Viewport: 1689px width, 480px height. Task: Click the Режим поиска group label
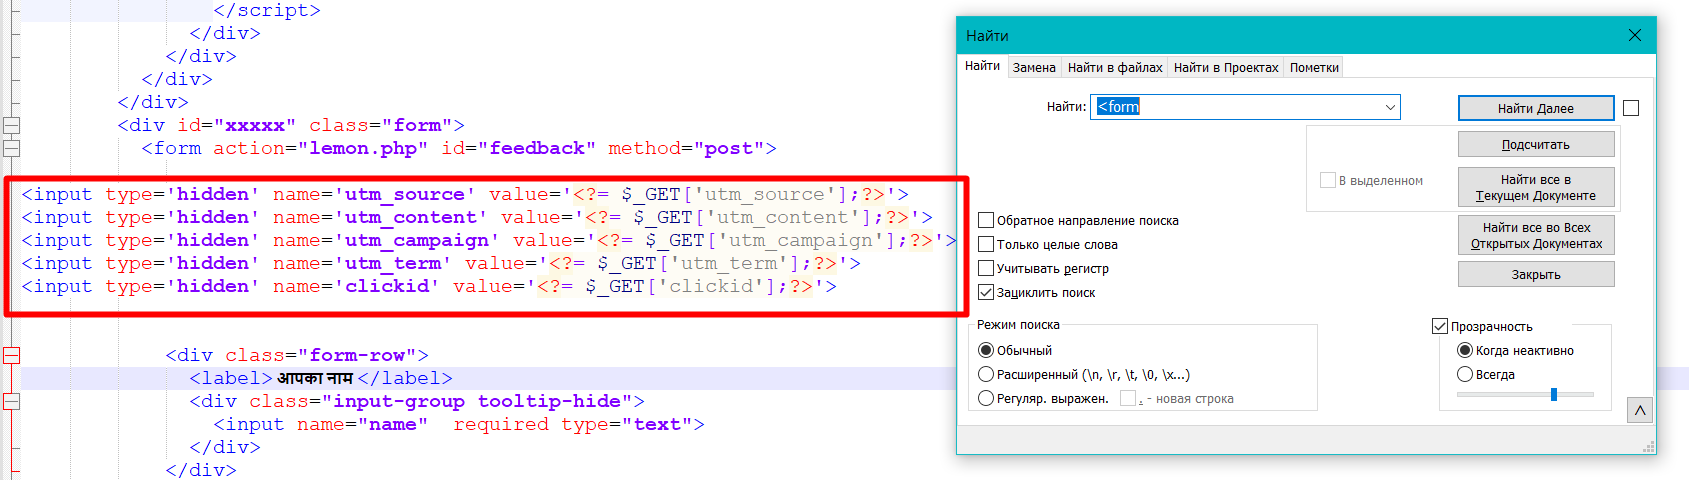click(x=1018, y=325)
